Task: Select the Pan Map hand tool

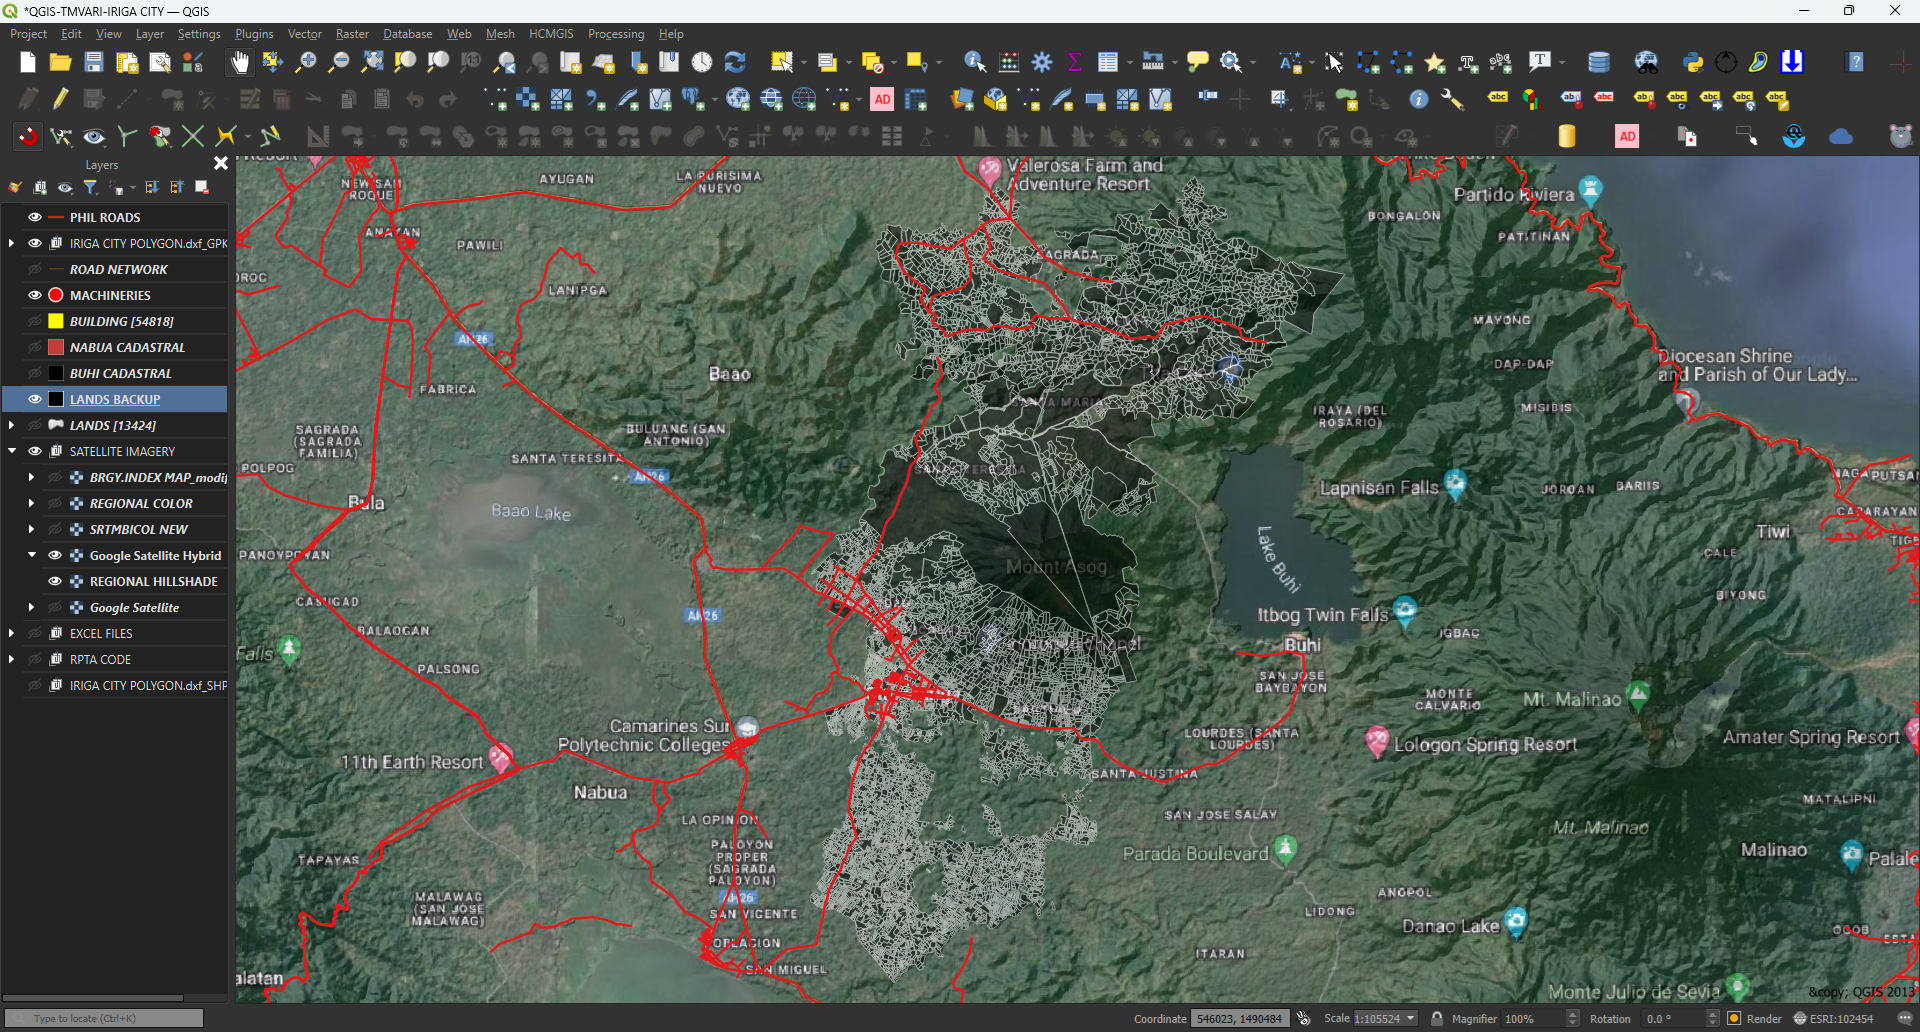Action: pos(239,62)
